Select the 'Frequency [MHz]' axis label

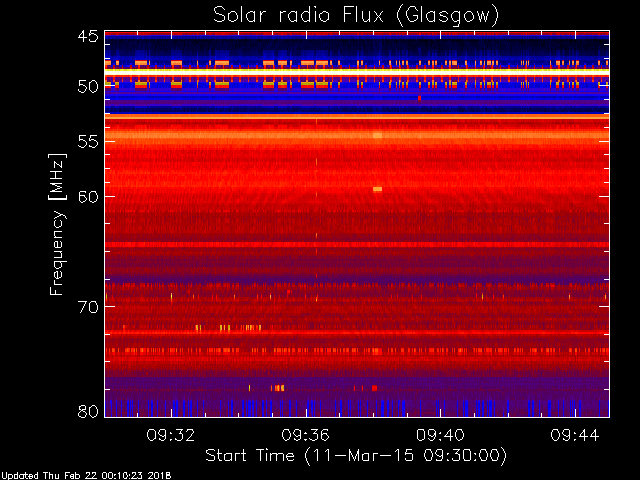pos(57,224)
